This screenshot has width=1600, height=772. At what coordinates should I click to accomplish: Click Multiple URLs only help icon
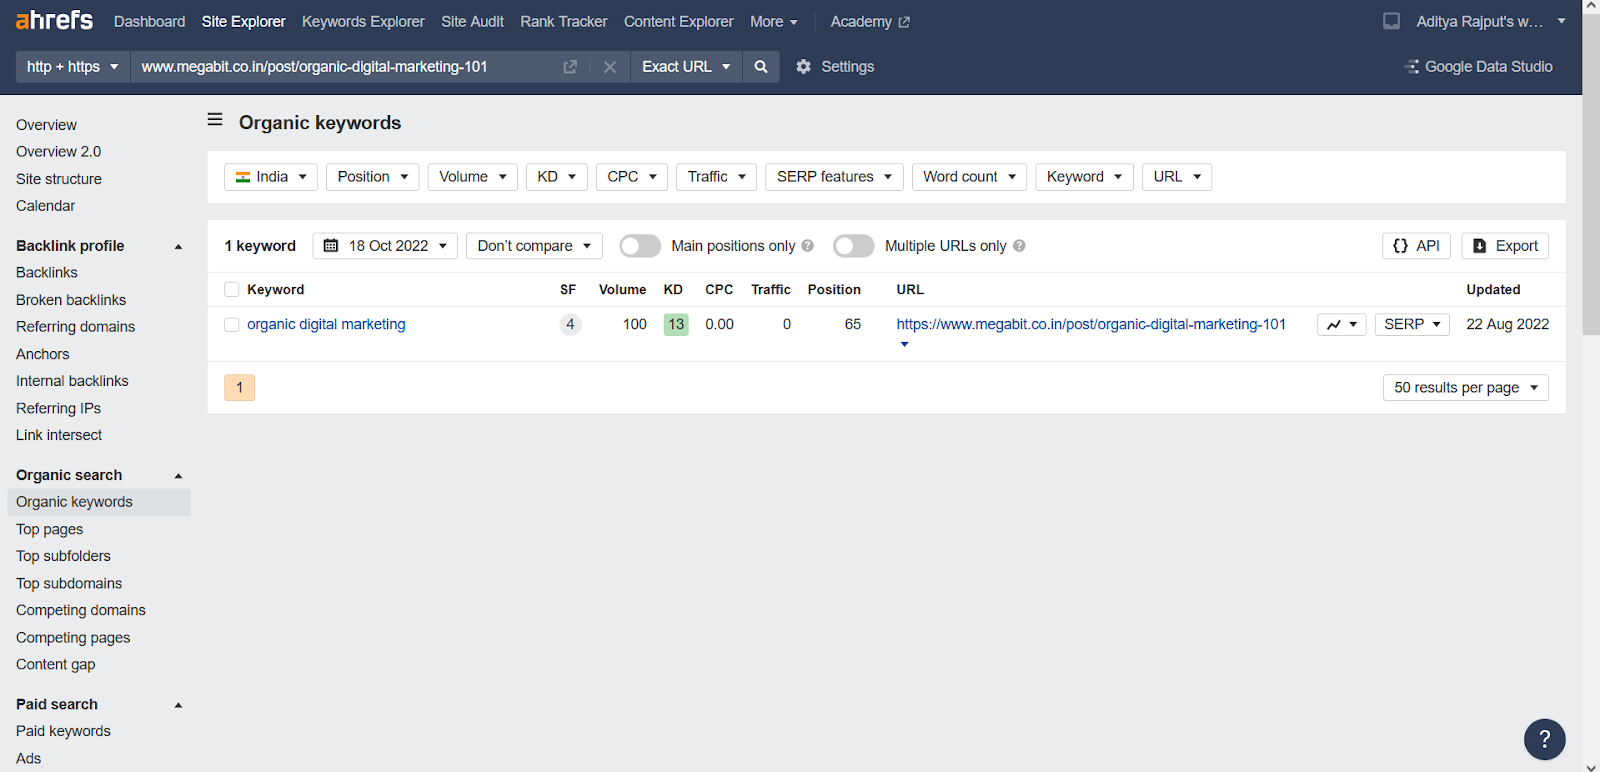click(1019, 246)
